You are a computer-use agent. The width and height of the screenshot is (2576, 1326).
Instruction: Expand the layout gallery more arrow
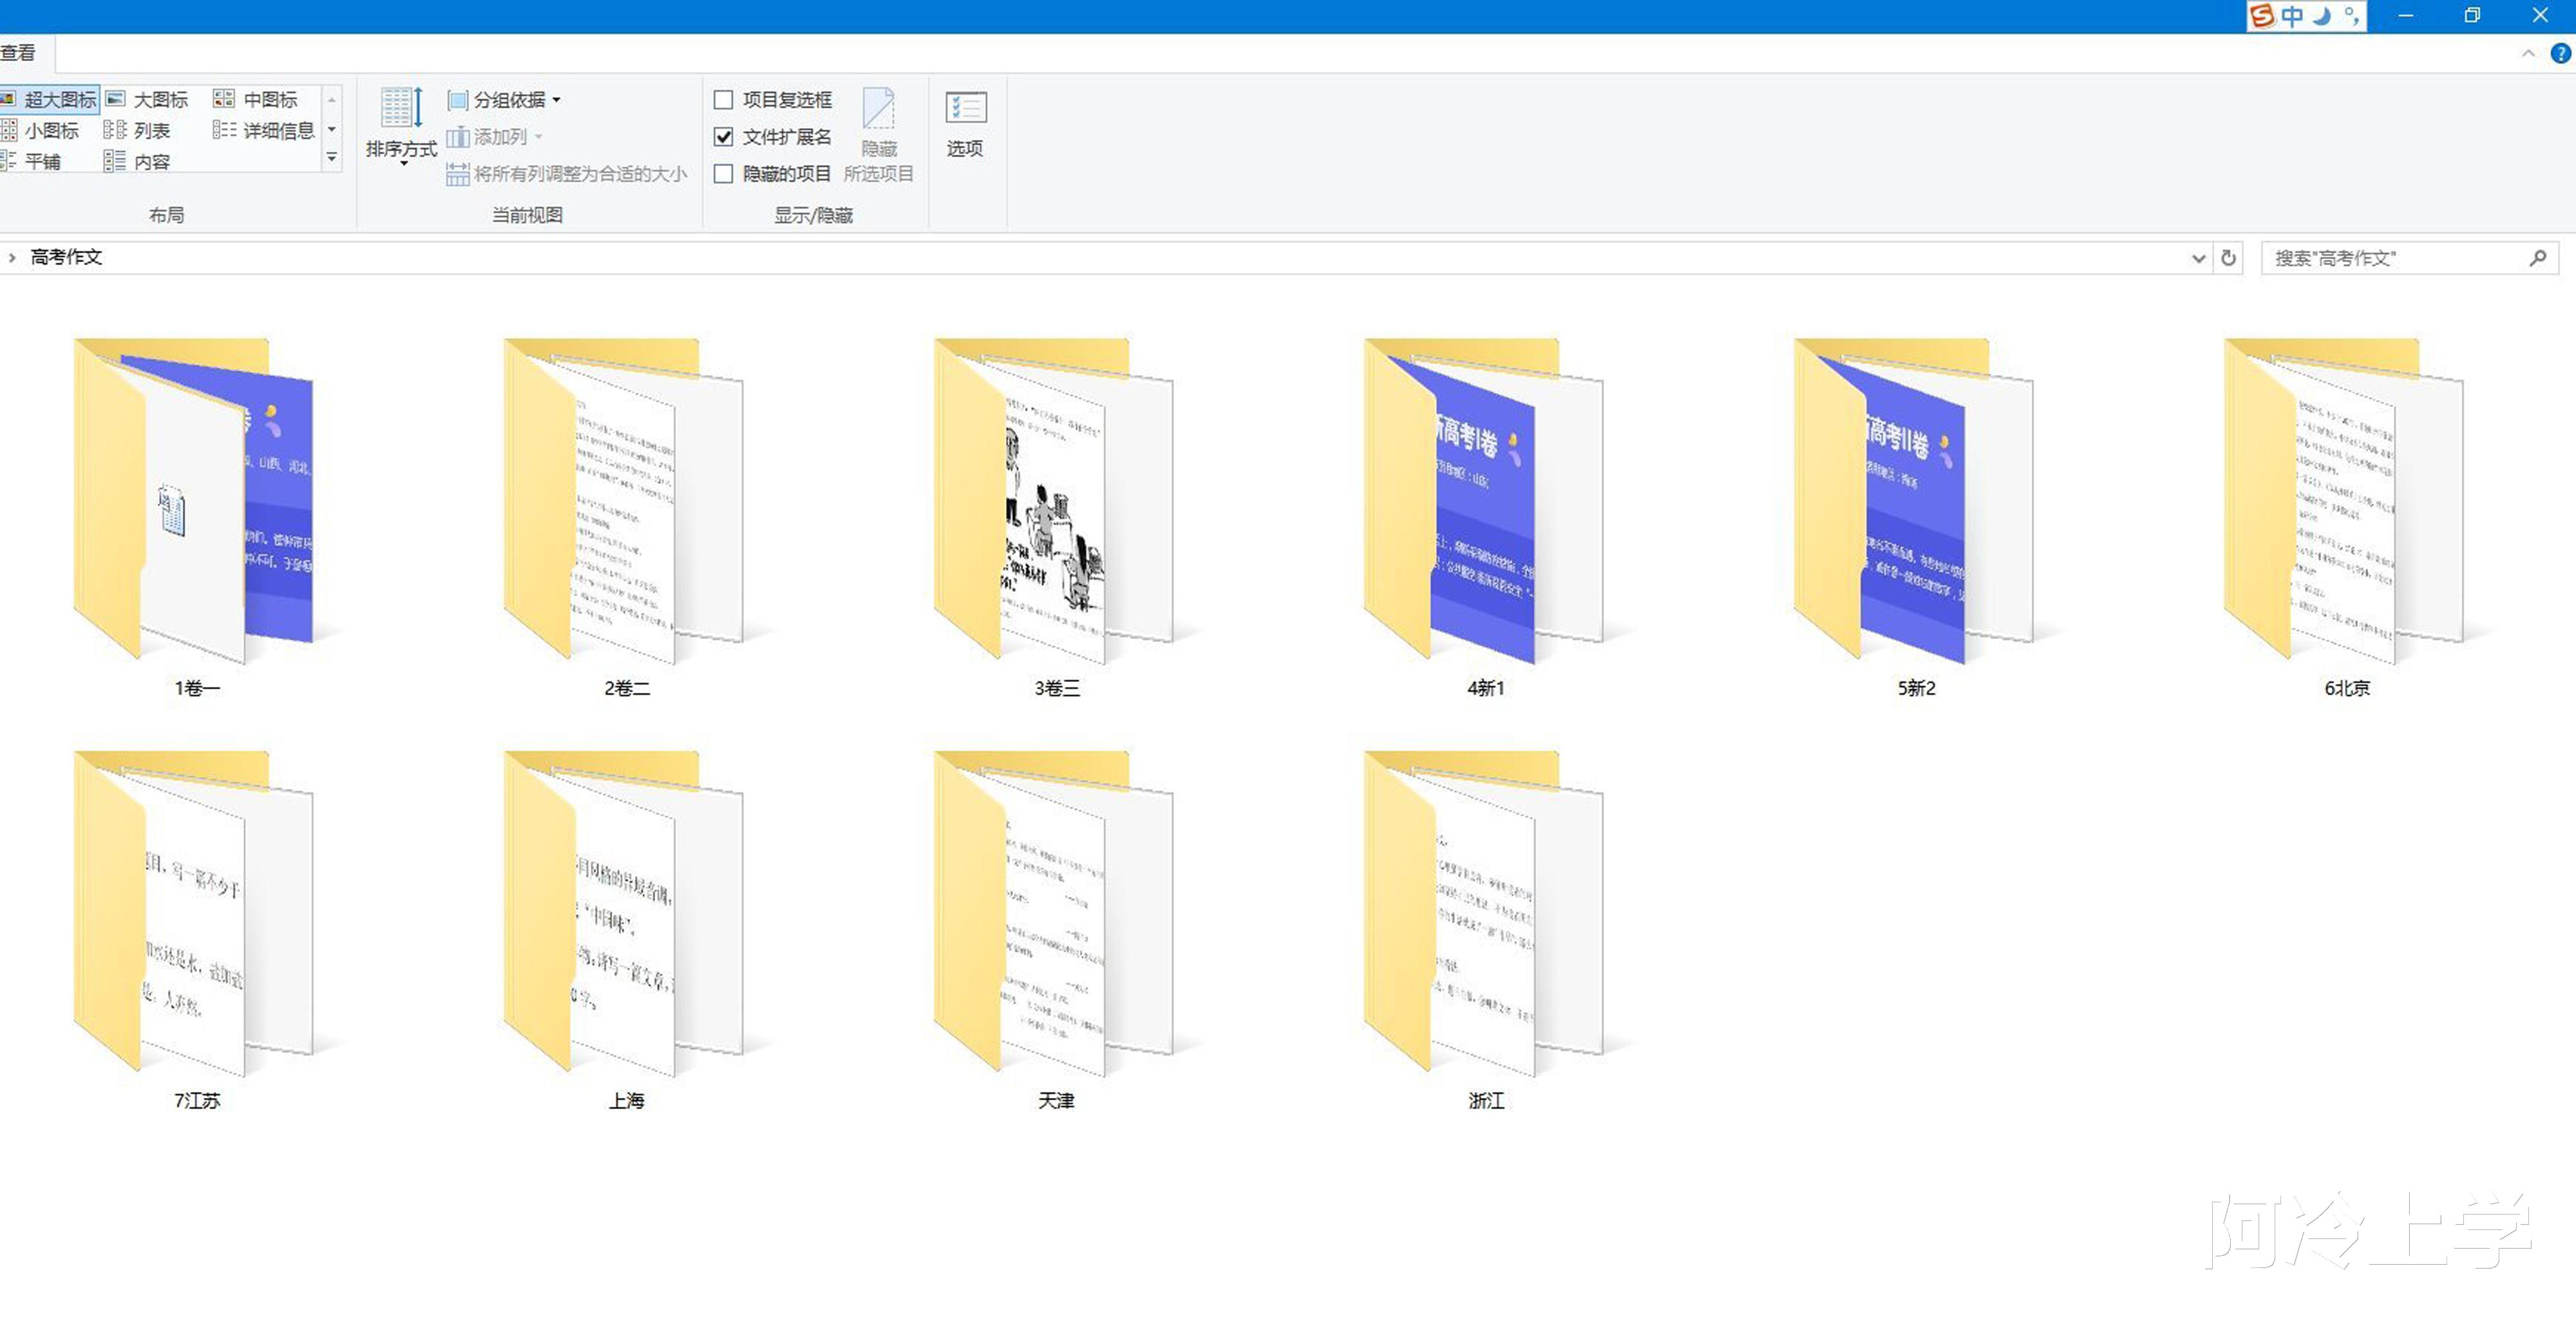(x=332, y=158)
